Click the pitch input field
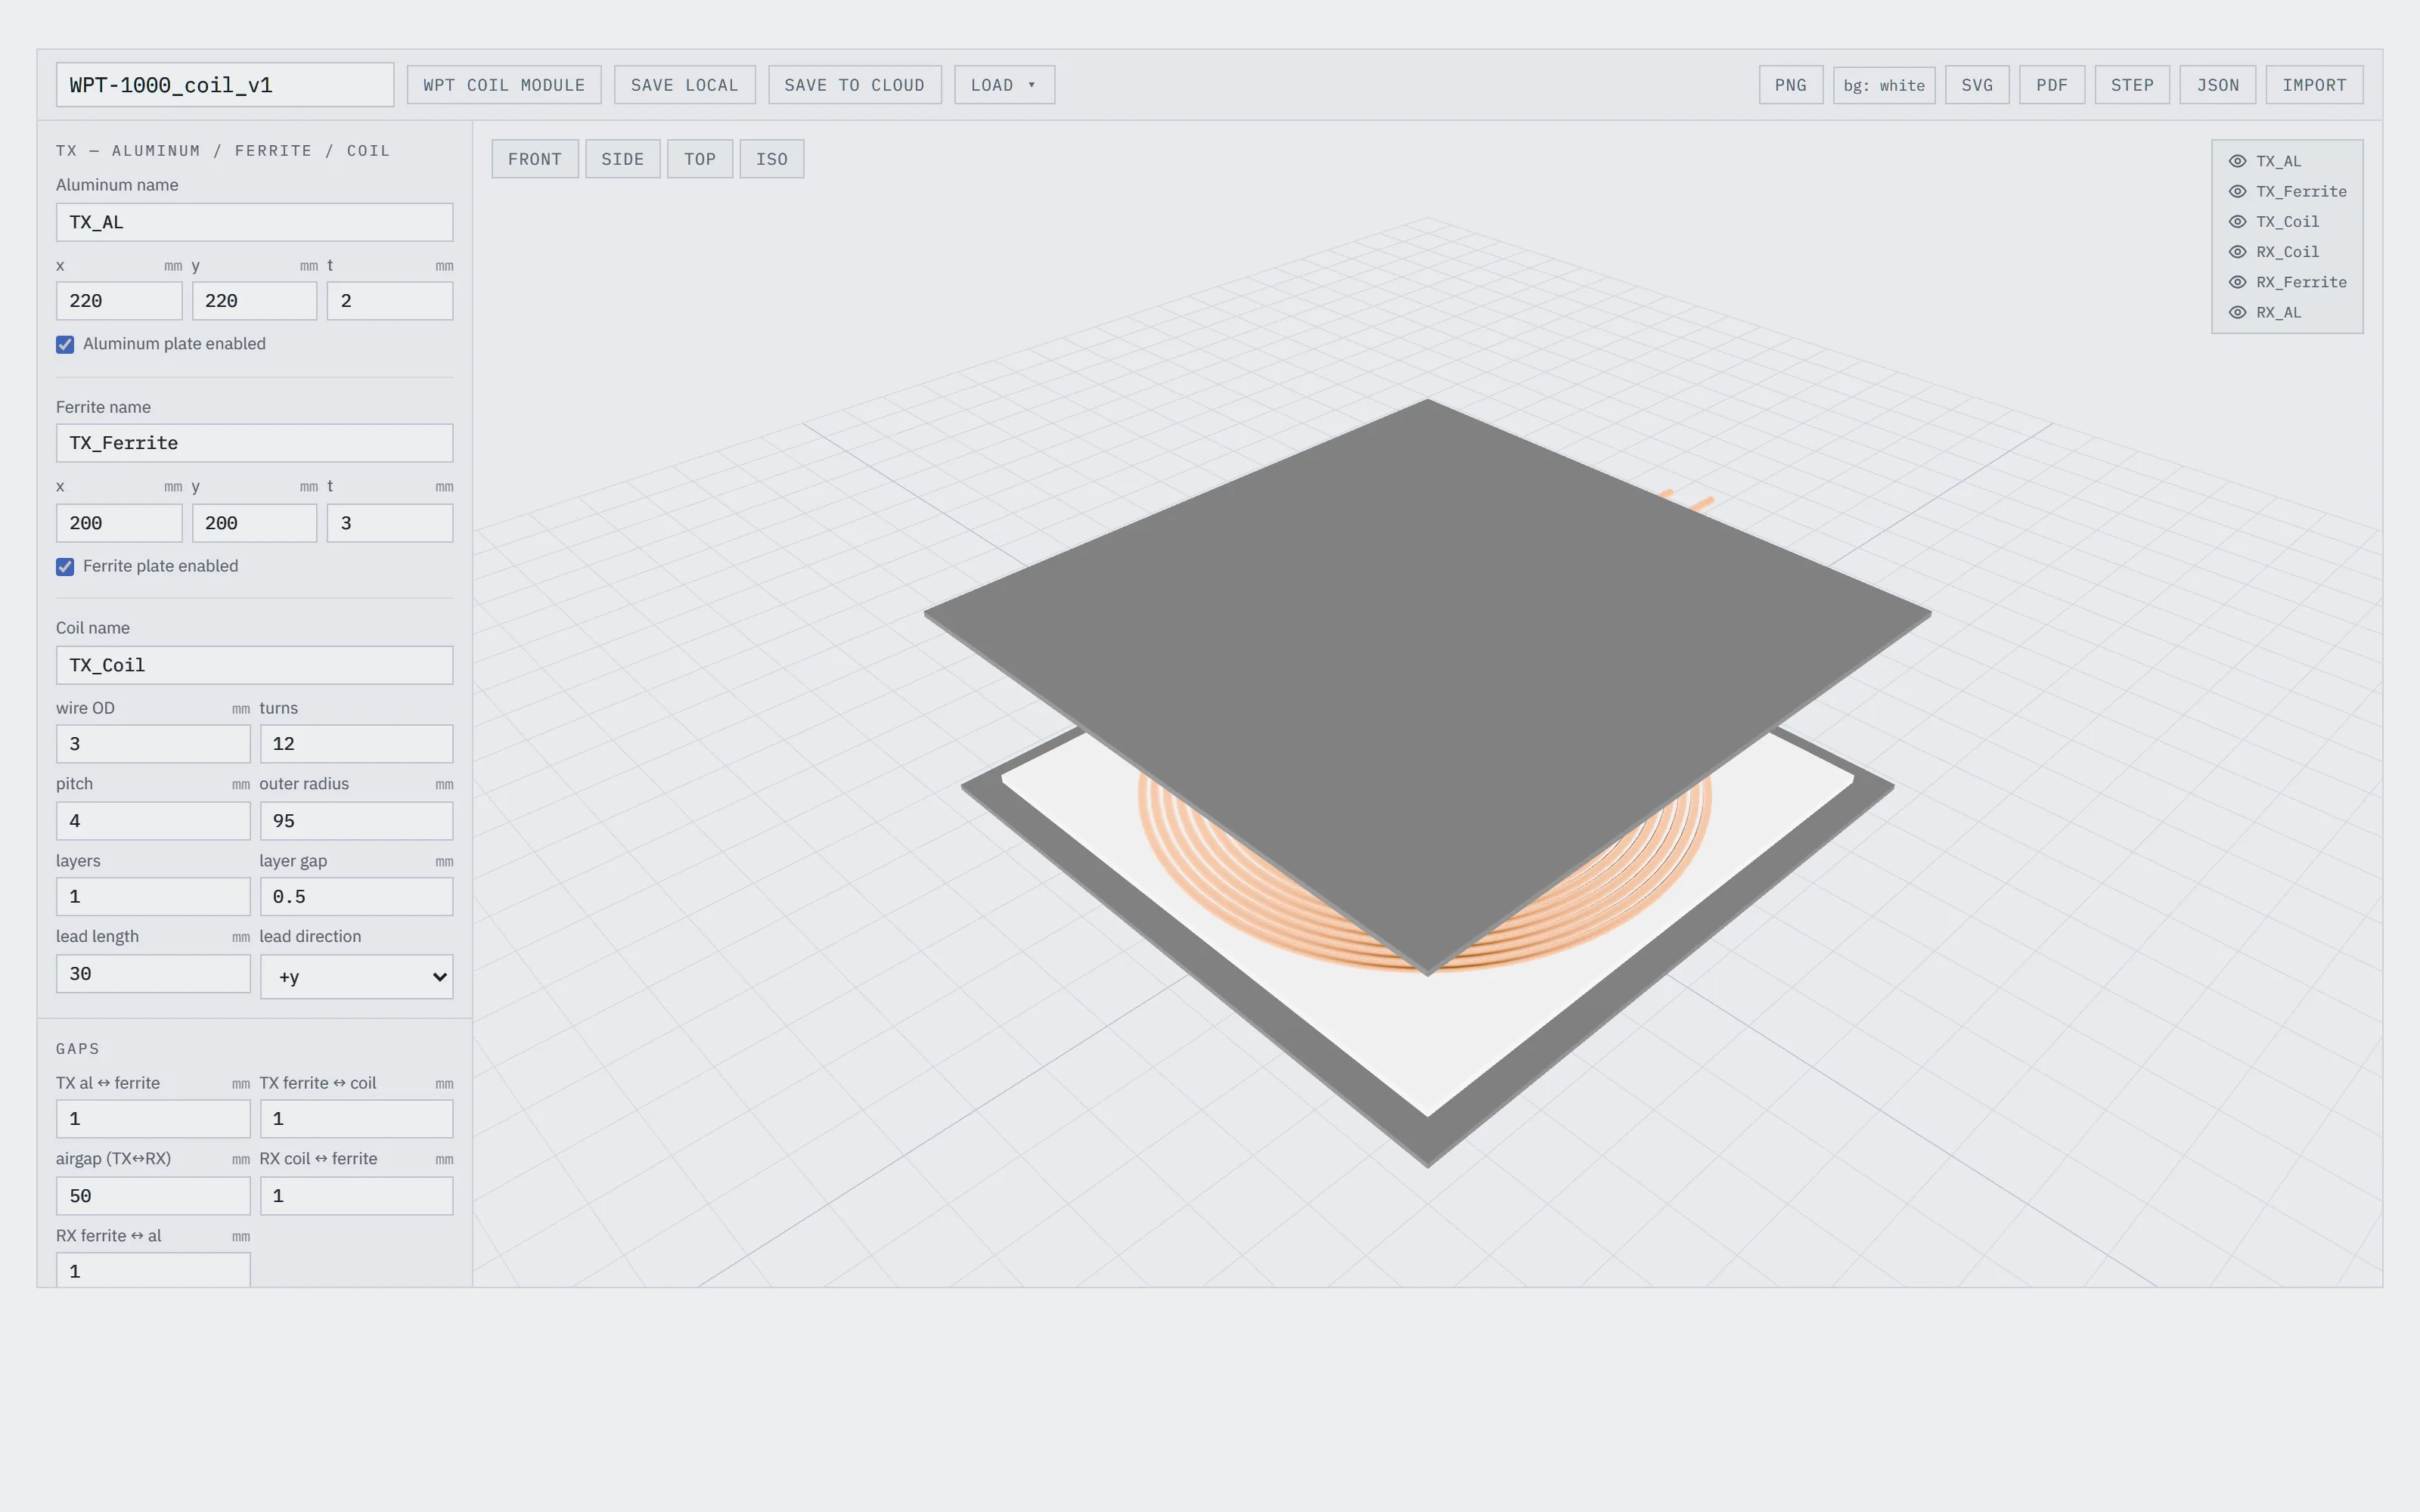This screenshot has width=2420, height=1512. click(153, 821)
